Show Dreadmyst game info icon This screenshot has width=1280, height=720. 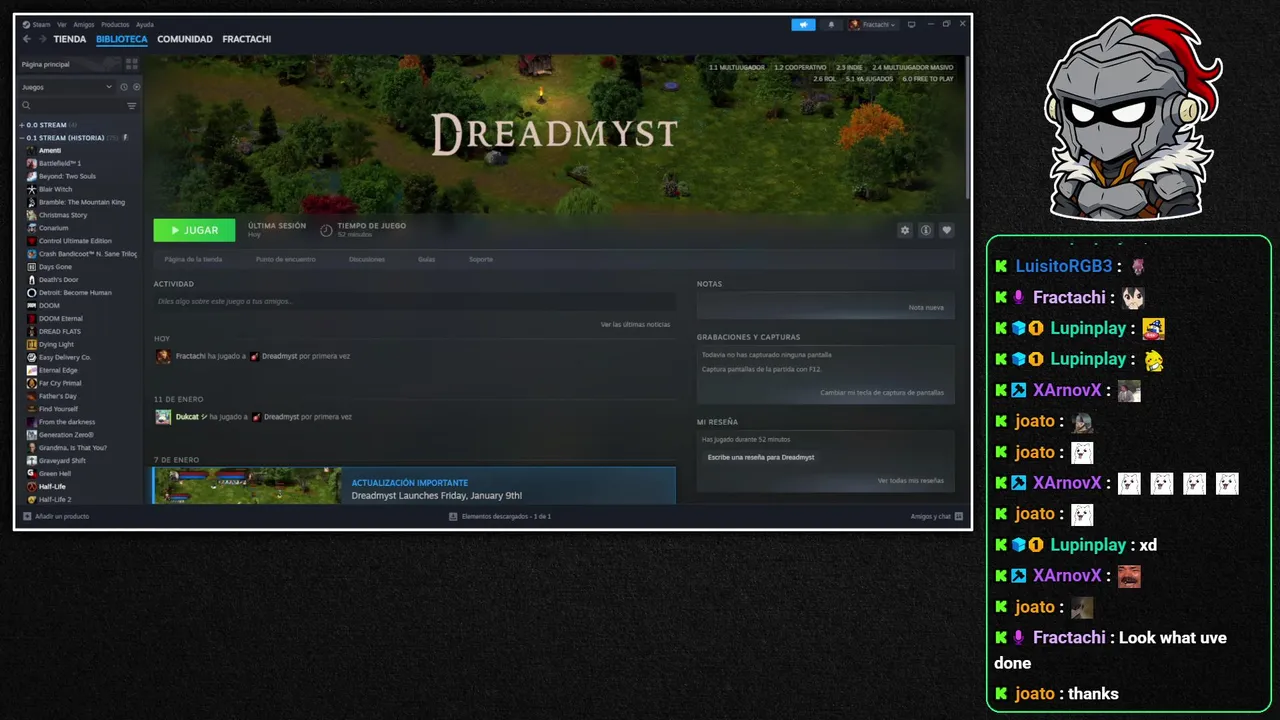coord(926,230)
